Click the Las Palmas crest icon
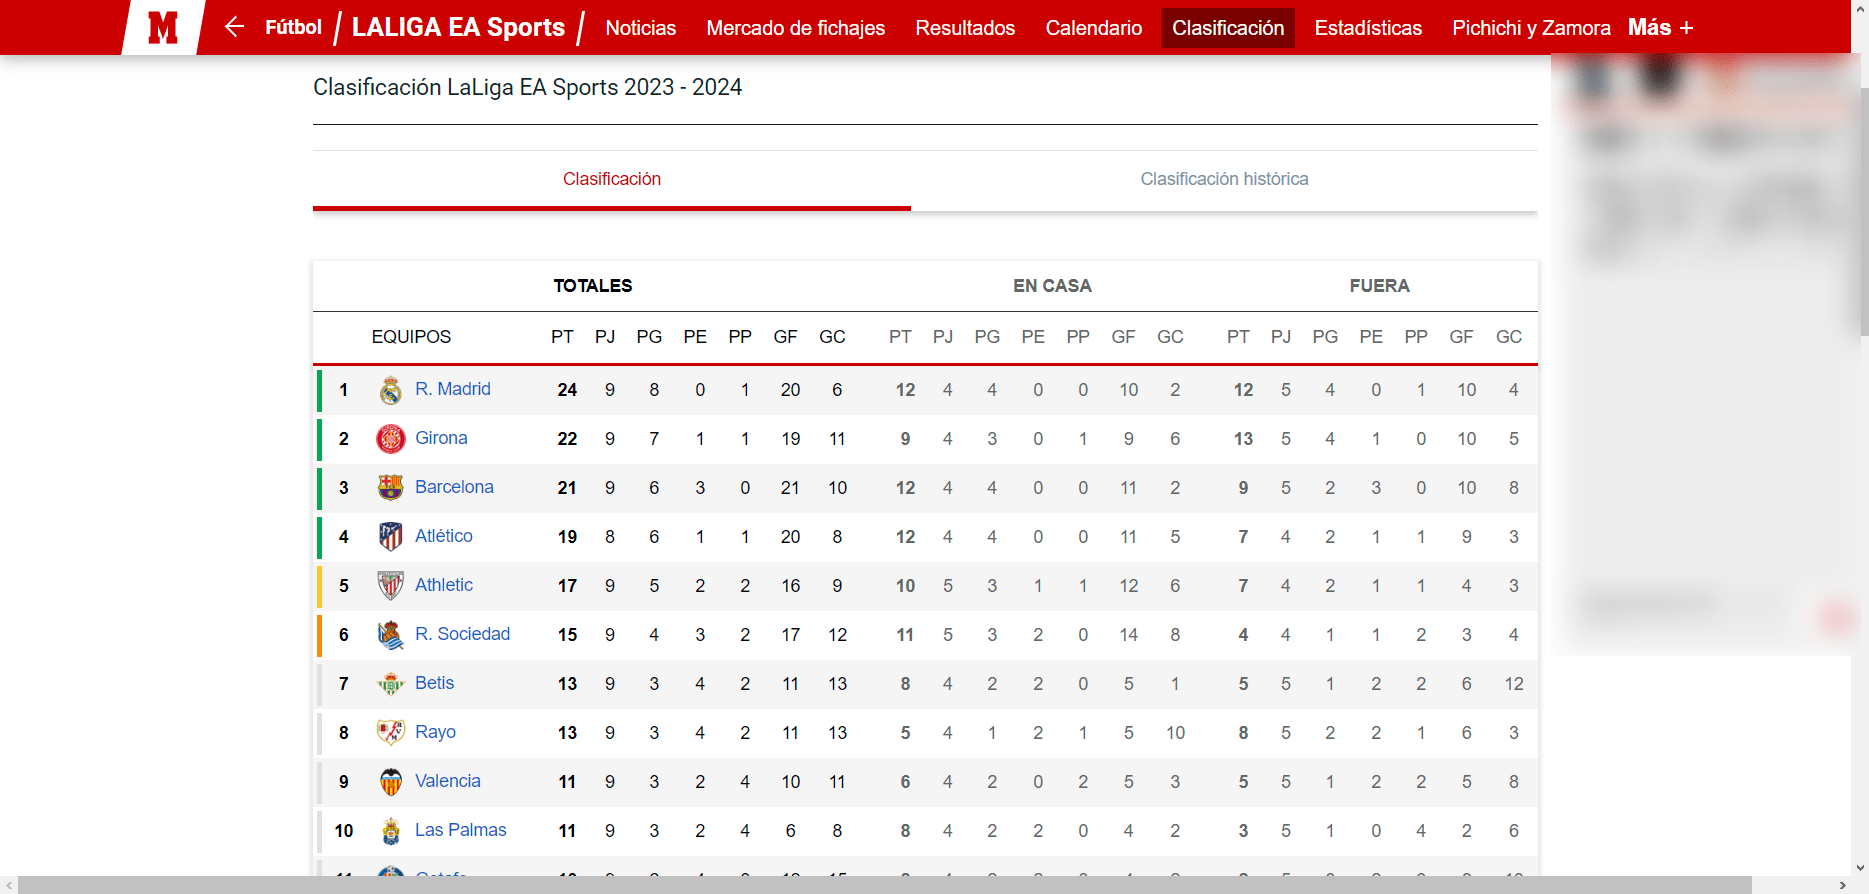This screenshot has height=894, width=1869. click(391, 831)
